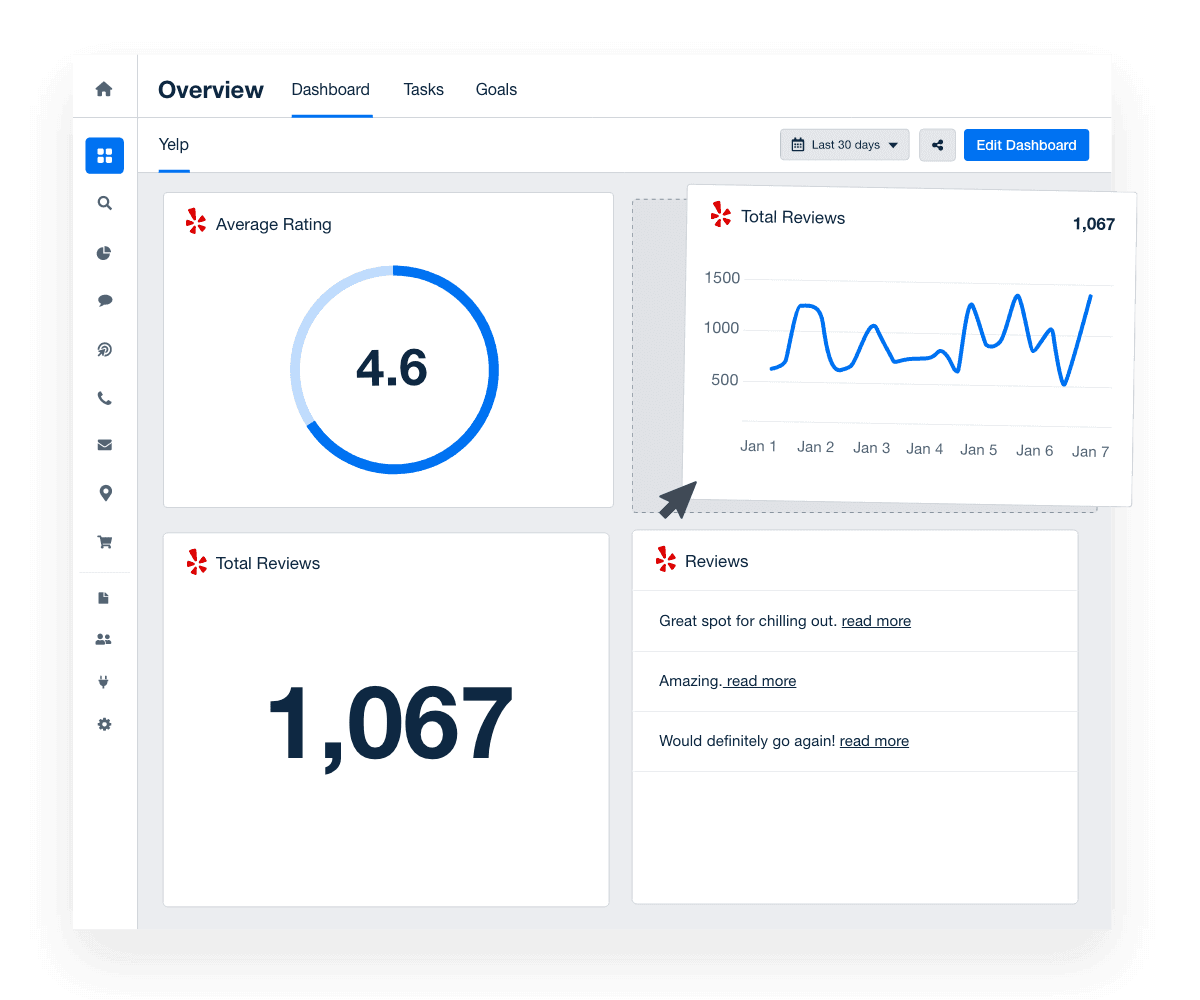Open the settings gear at sidebar bottom
Image resolution: width=1200 pixels, height=1000 pixels.
104,724
